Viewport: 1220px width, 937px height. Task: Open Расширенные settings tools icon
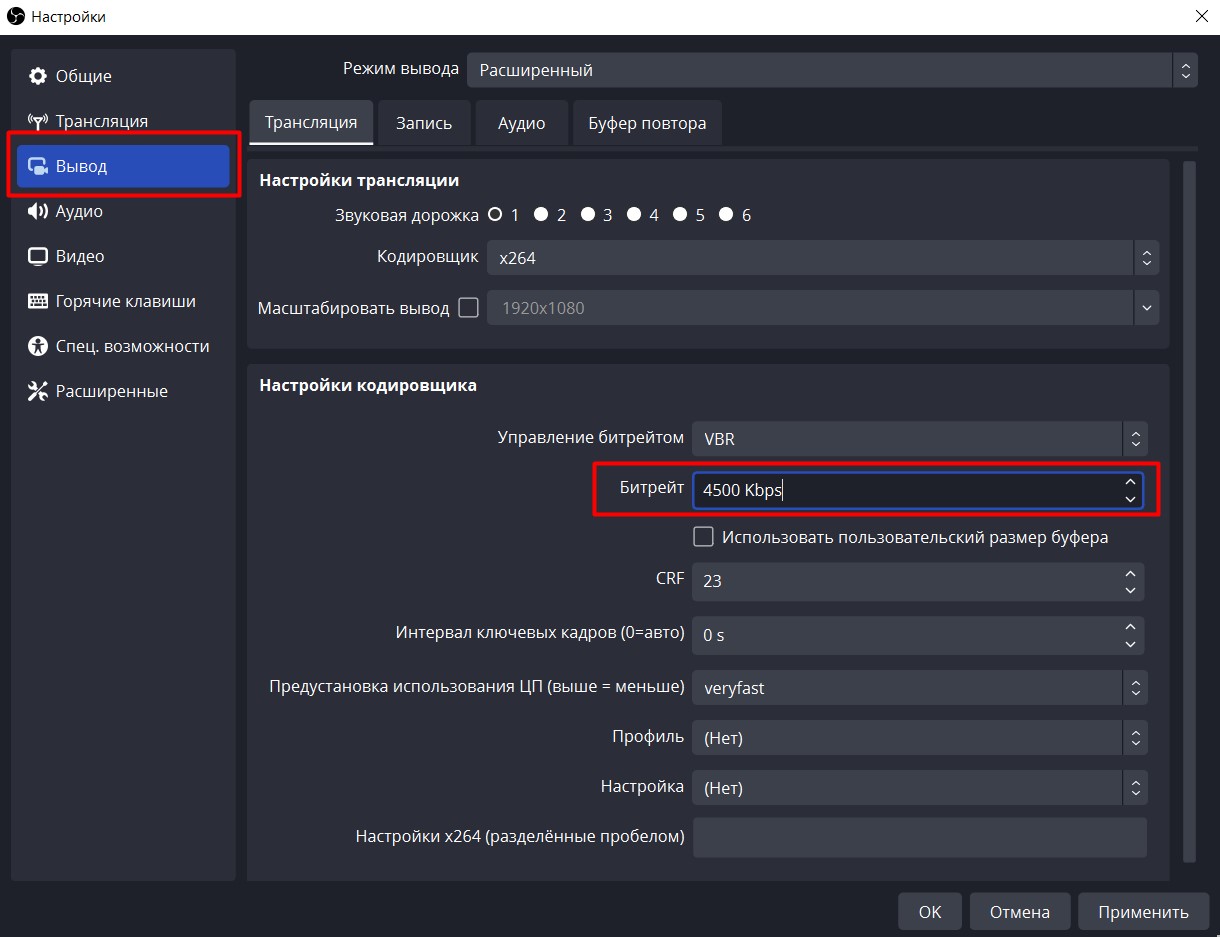(x=38, y=392)
